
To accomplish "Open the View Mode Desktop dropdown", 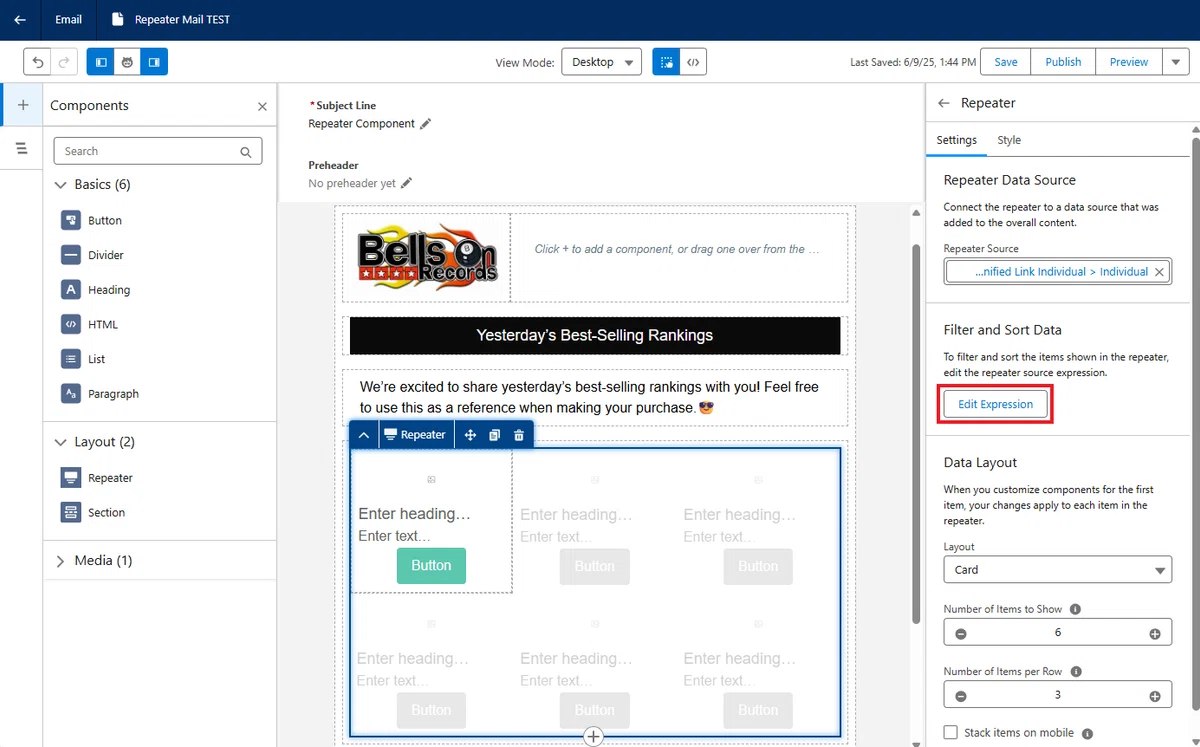I will pyautogui.click(x=601, y=62).
